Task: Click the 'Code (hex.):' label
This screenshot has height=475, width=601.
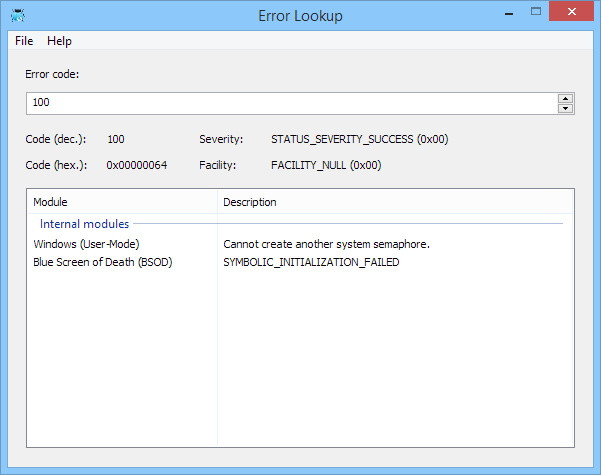Action: point(56,165)
